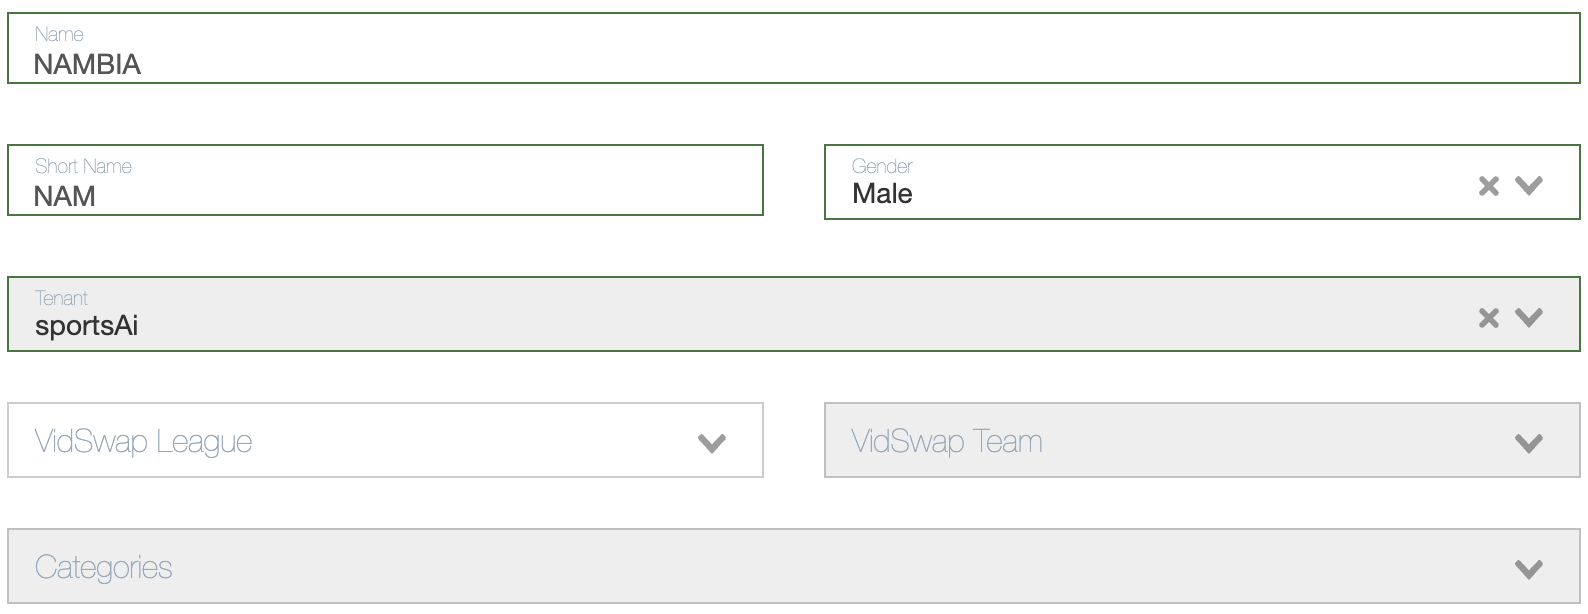Image resolution: width=1588 pixels, height=614 pixels.
Task: Click the VidSwap Team chevron icon
Action: (1529, 443)
